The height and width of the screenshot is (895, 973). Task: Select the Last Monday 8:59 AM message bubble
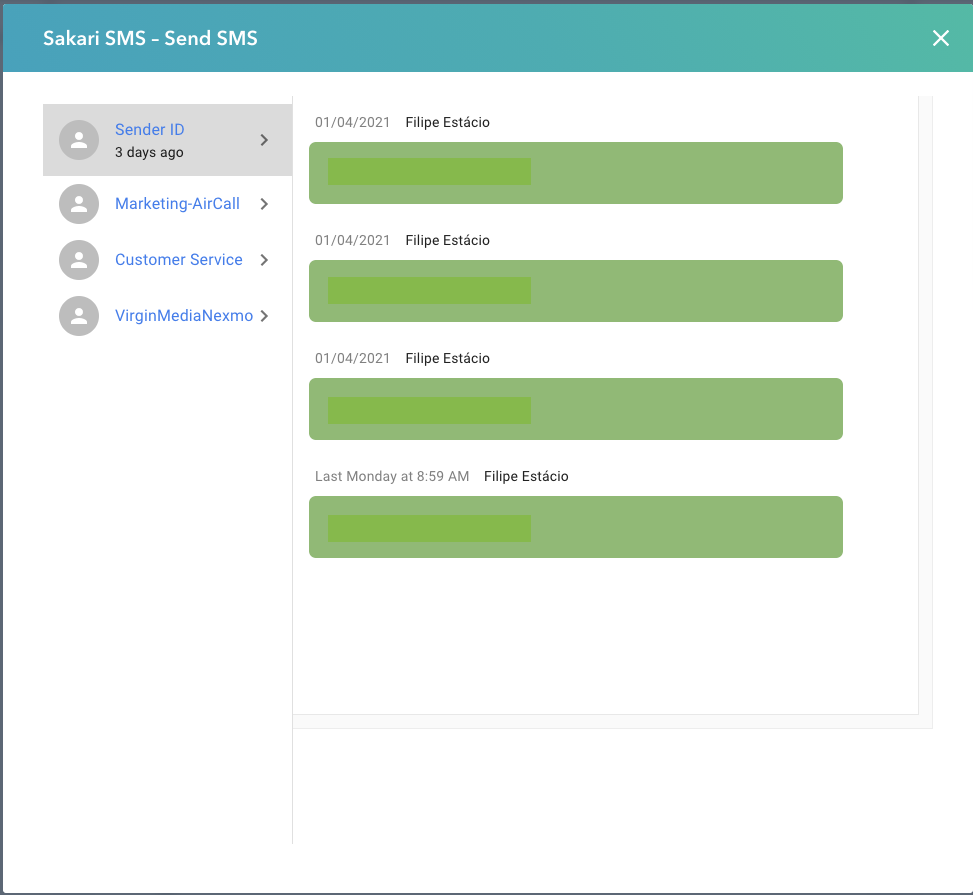(x=576, y=526)
